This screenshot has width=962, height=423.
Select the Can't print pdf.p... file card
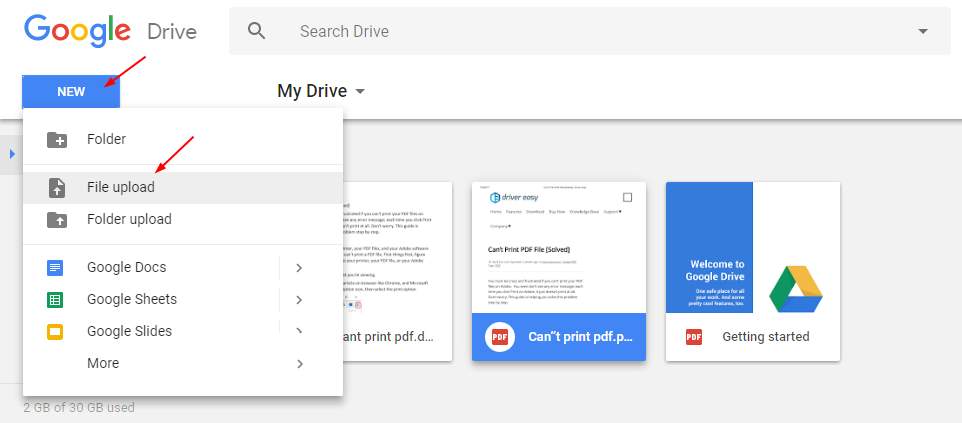coord(559,271)
